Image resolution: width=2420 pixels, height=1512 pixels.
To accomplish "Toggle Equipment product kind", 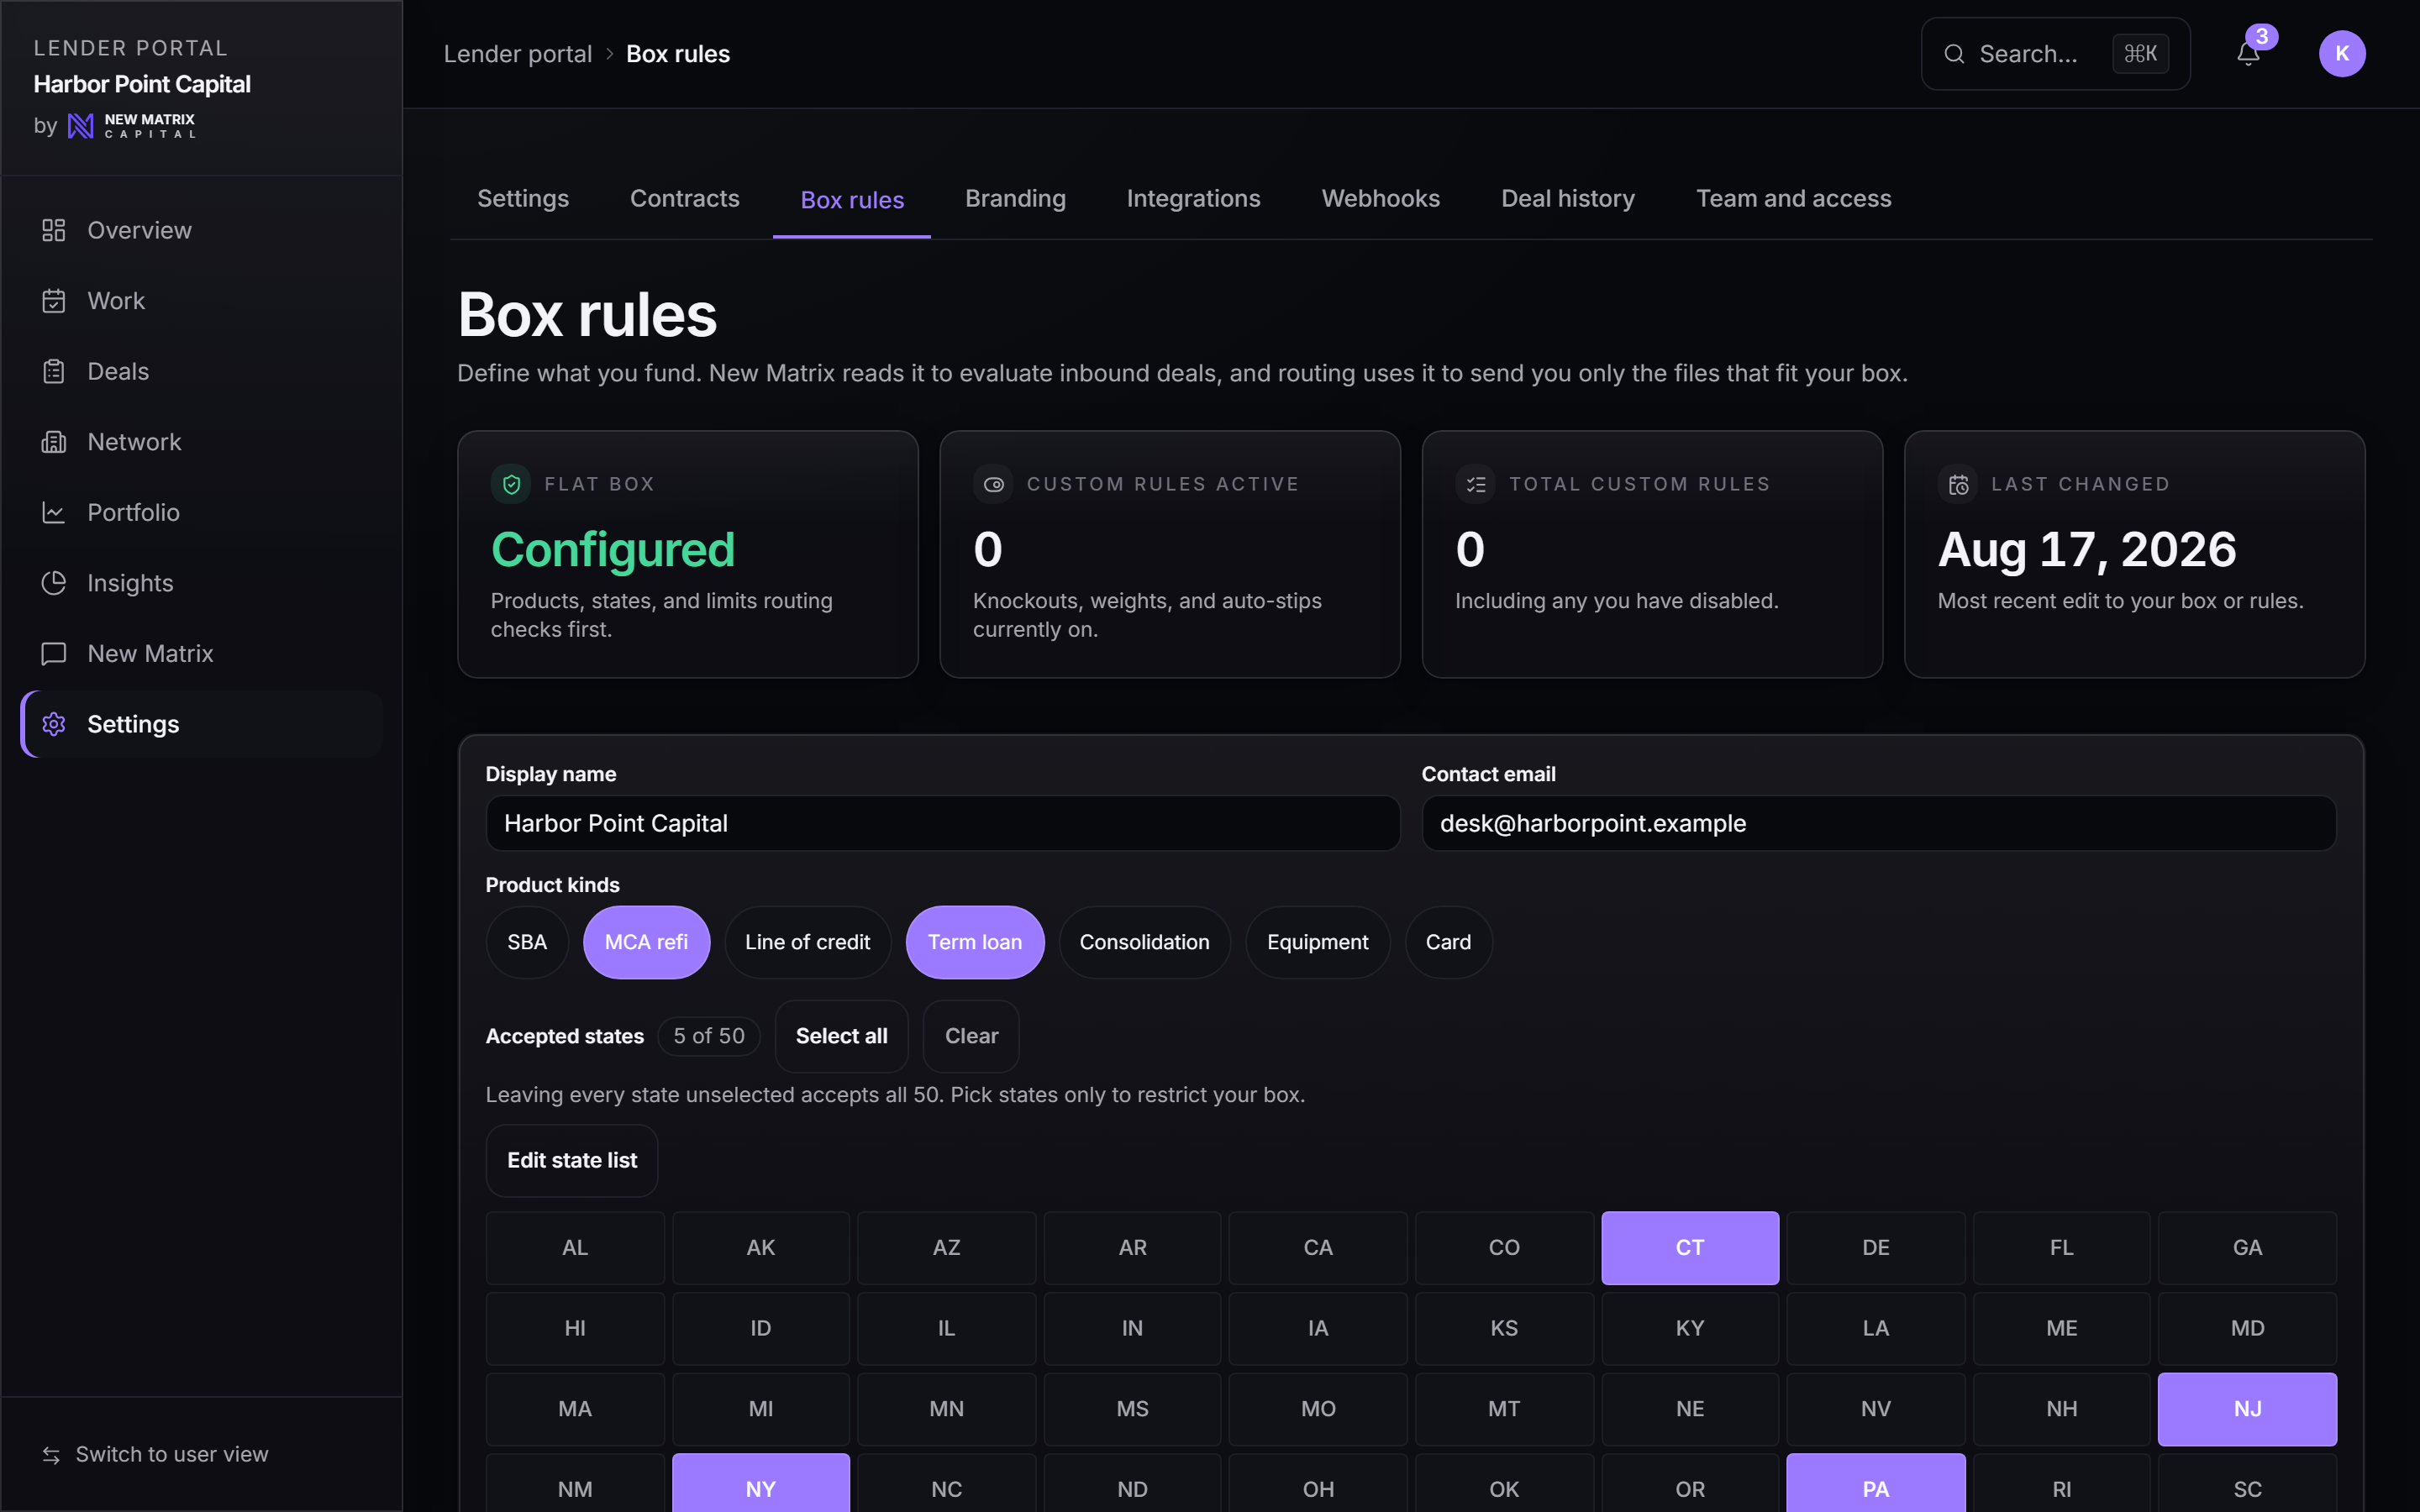I will (x=1317, y=942).
